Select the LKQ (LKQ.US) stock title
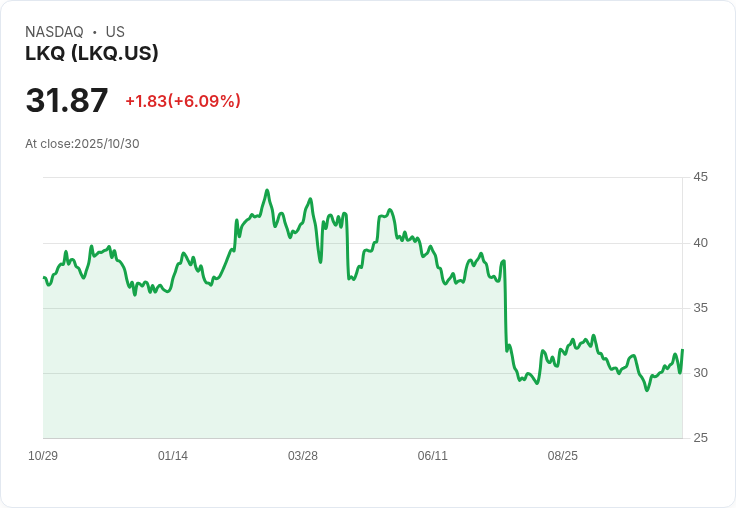The image size is (736, 508). point(92,53)
